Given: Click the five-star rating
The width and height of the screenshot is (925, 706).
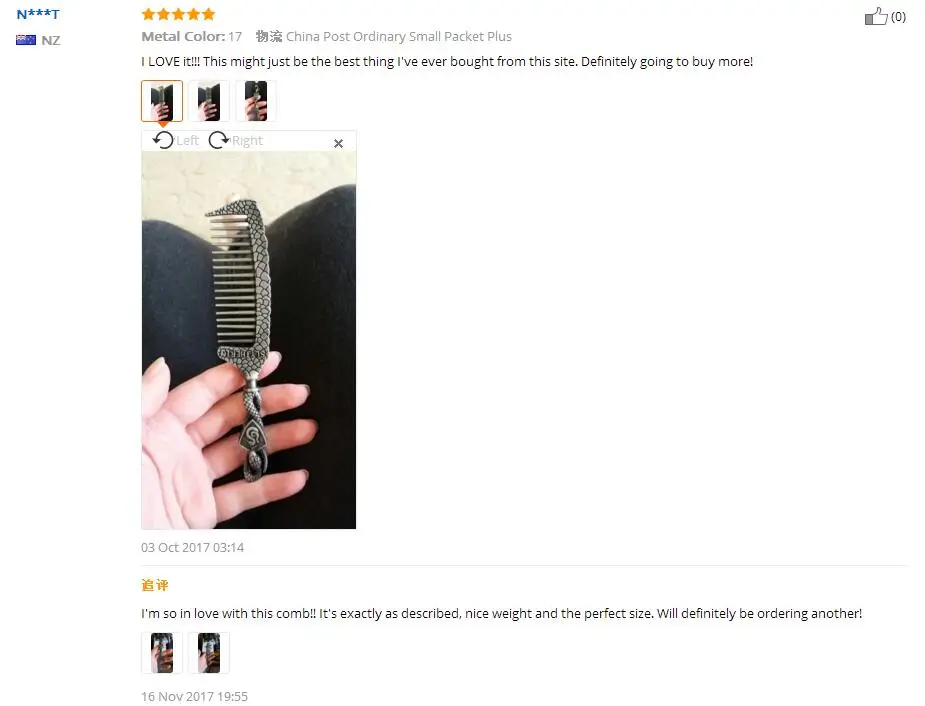Looking at the screenshot, I should pos(178,14).
